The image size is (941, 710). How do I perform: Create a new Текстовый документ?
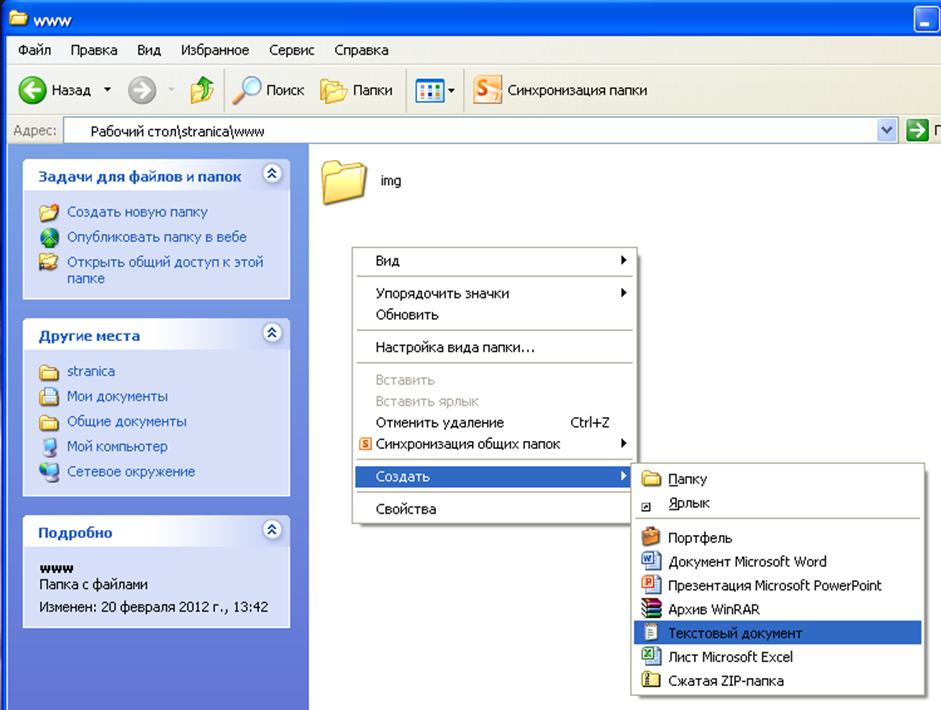tap(778, 633)
